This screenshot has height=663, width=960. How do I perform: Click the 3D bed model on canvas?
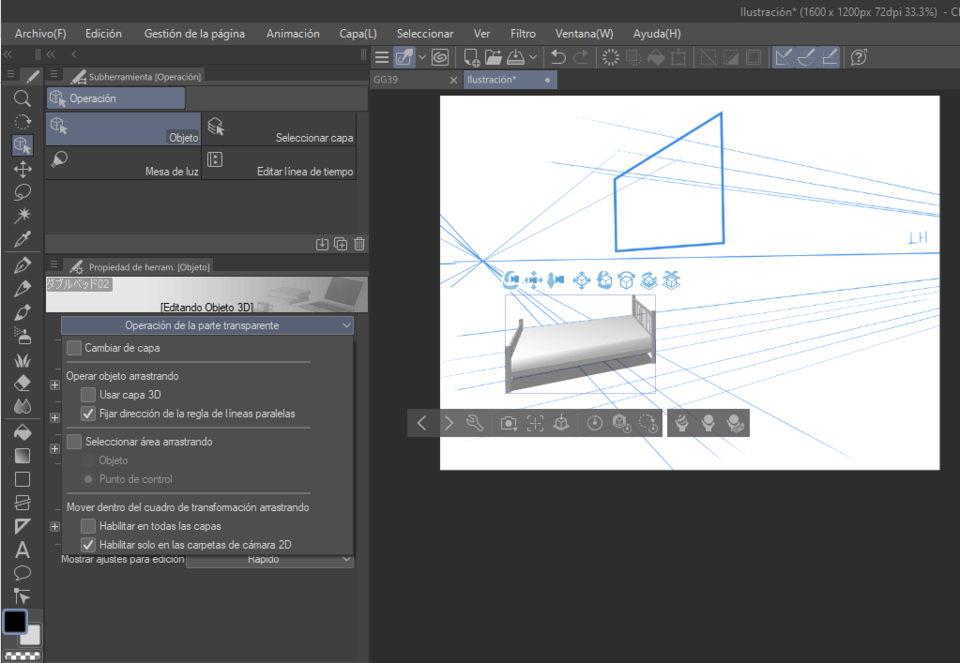579,345
